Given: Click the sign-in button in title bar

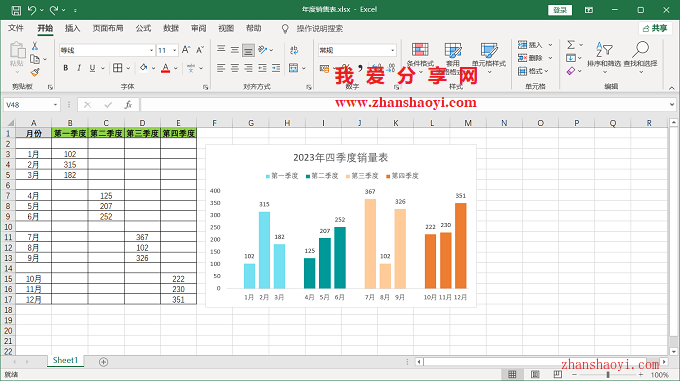Looking at the screenshot, I should 560,10.
